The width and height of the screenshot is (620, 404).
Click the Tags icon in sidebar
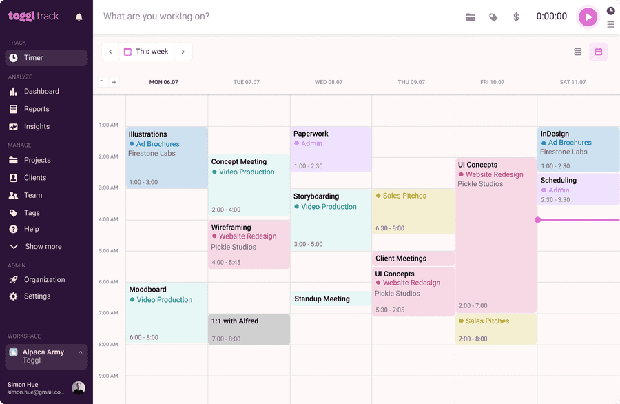13,213
